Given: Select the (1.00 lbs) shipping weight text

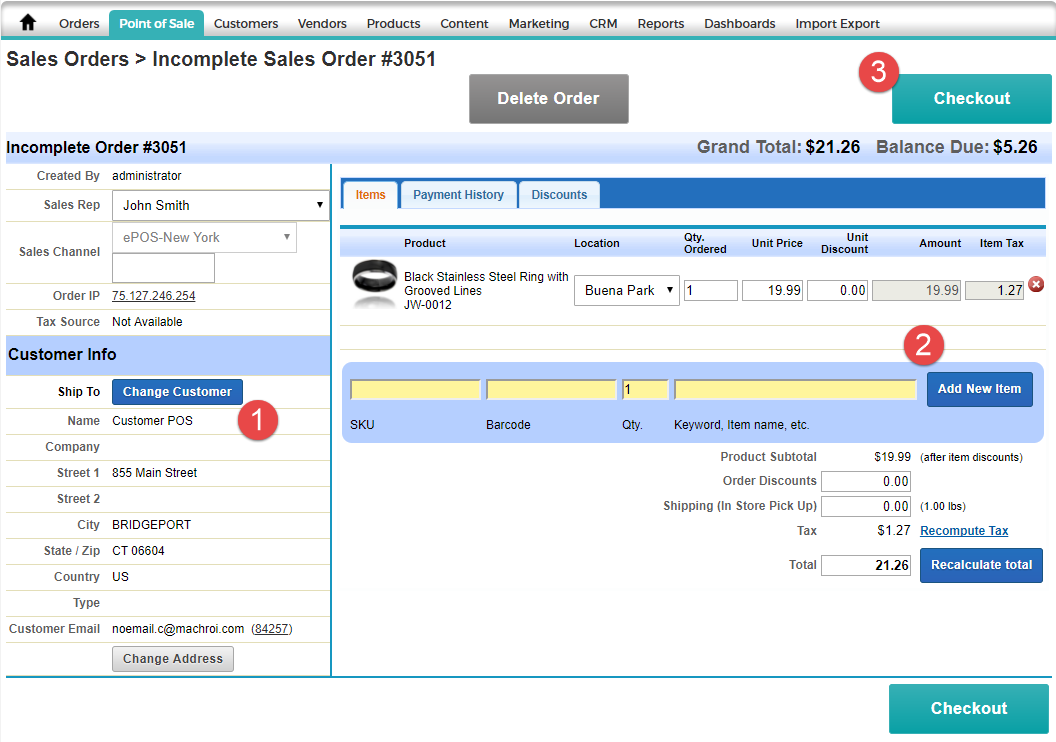Looking at the screenshot, I should click(x=943, y=506).
